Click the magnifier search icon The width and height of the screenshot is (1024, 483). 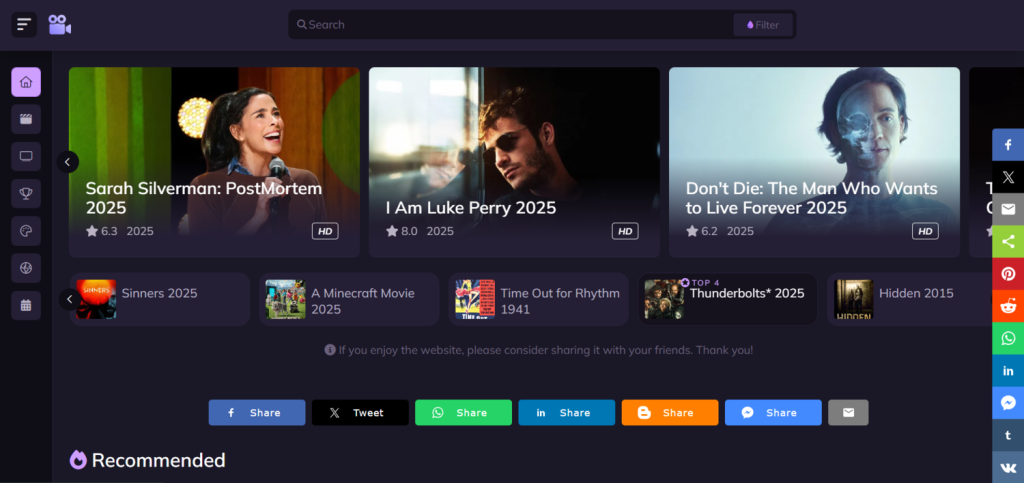coord(302,25)
